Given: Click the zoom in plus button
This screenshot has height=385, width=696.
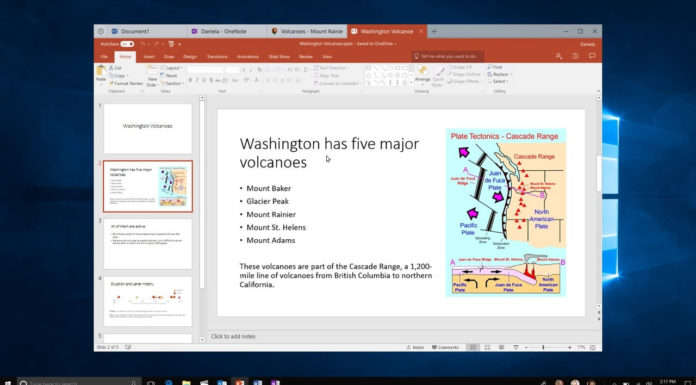Looking at the screenshot, I should [569, 348].
